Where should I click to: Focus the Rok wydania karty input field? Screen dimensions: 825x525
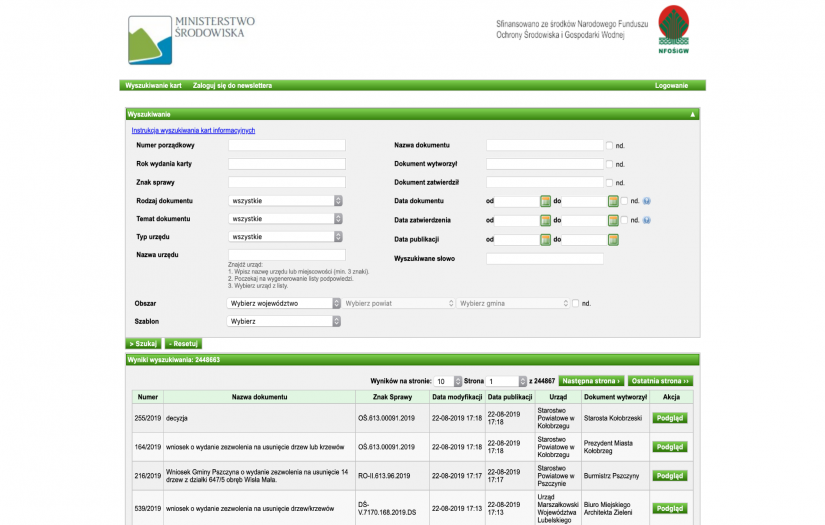coord(287,164)
